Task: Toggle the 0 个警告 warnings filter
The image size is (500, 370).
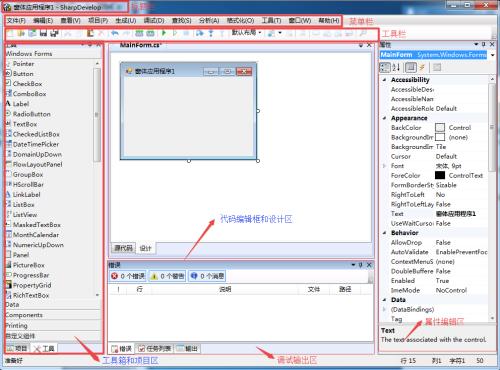Action: pyautogui.click(x=168, y=276)
